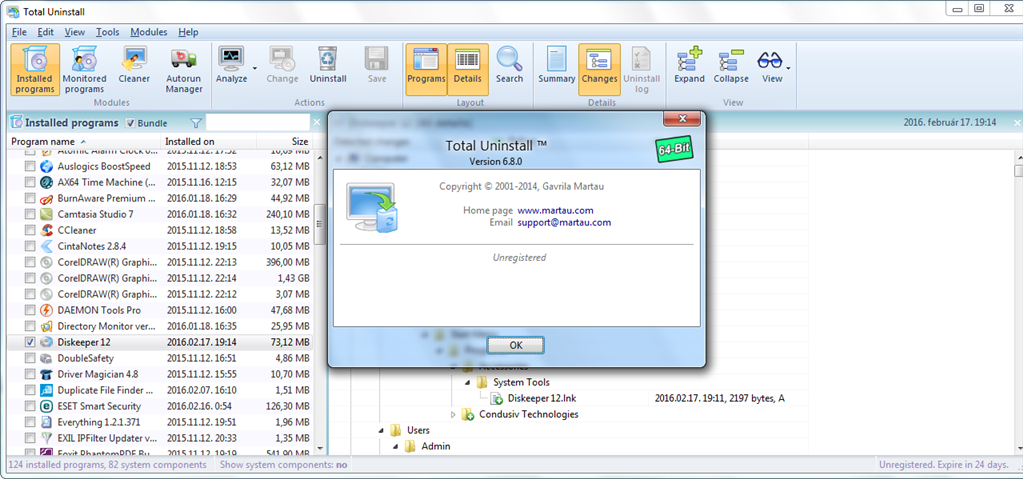
Task: Click the DAEMON Tools Pro icon
Action: pyautogui.click(x=46, y=310)
